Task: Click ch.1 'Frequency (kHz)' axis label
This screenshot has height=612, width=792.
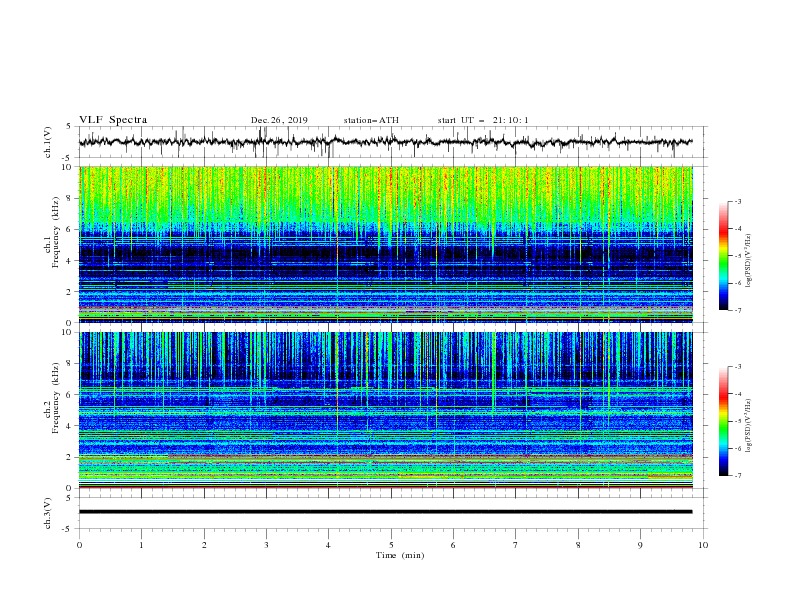Action: tap(56, 233)
